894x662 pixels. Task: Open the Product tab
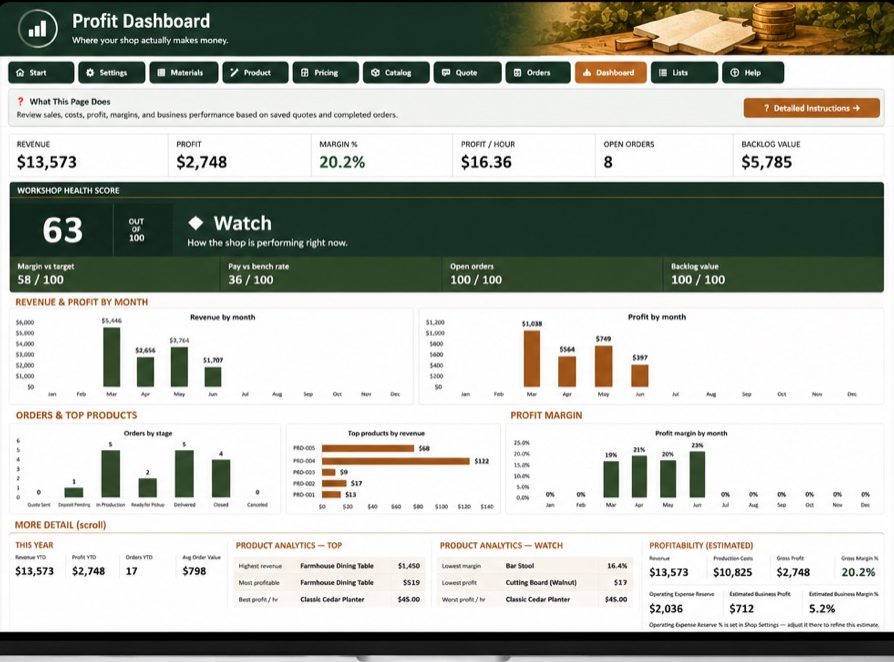[255, 72]
